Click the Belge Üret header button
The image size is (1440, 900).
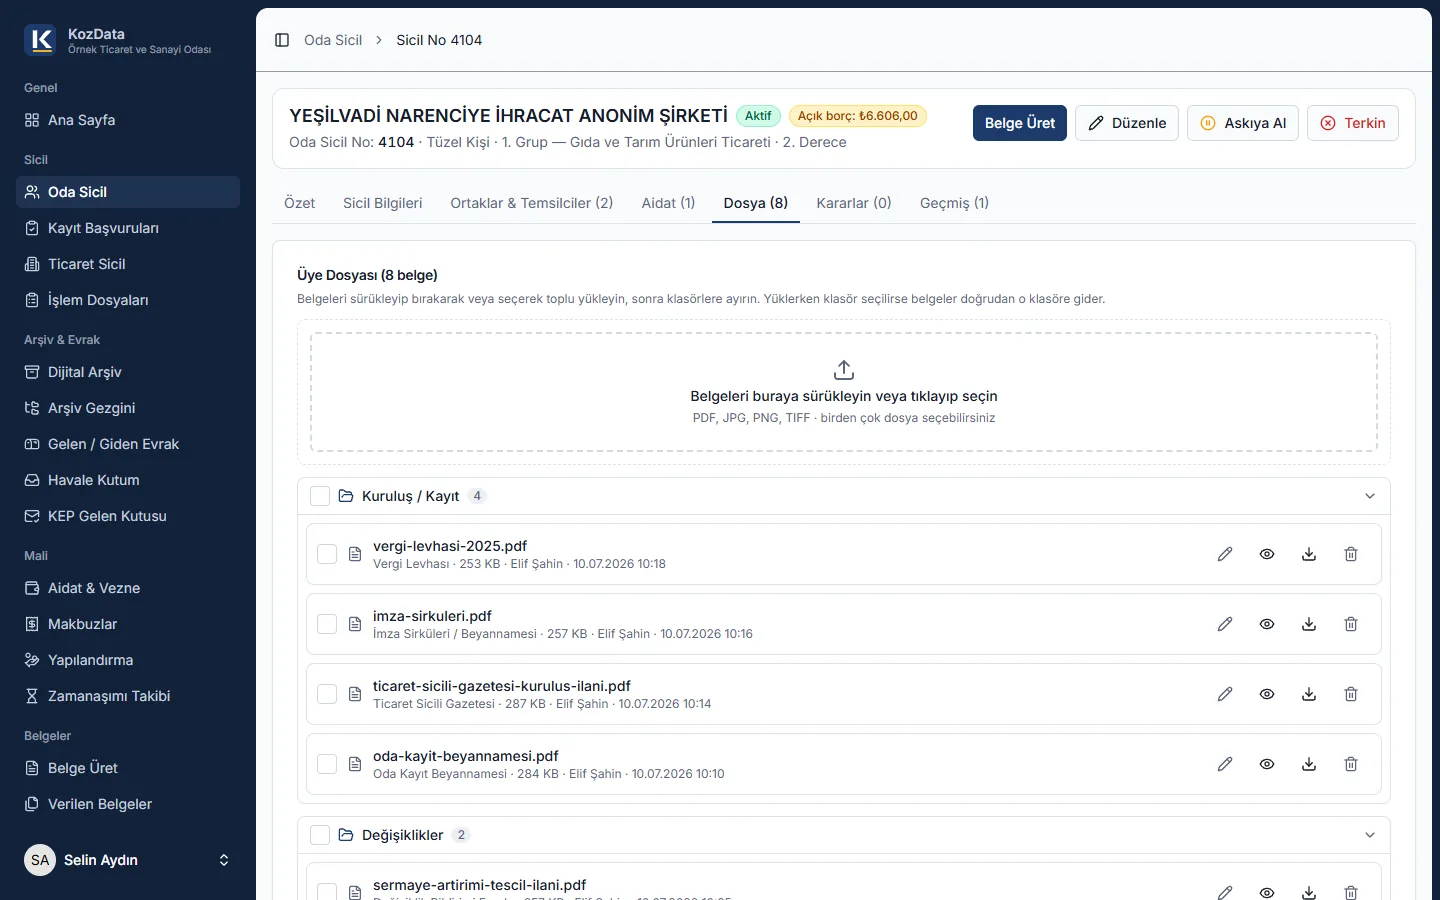(x=1020, y=123)
